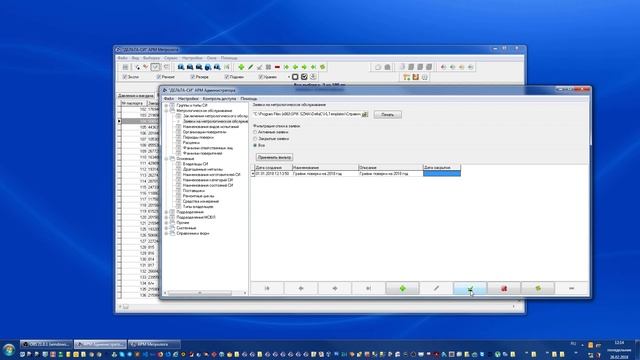Select Заявки на метрологическое обслуживание in tree
640x360 pixels.
tap(215, 121)
